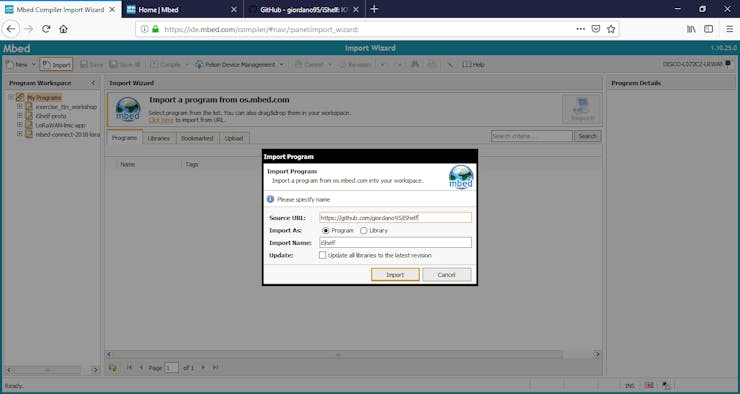The image size is (740, 394).
Task: Select the Program radio button
Action: [x=326, y=231]
